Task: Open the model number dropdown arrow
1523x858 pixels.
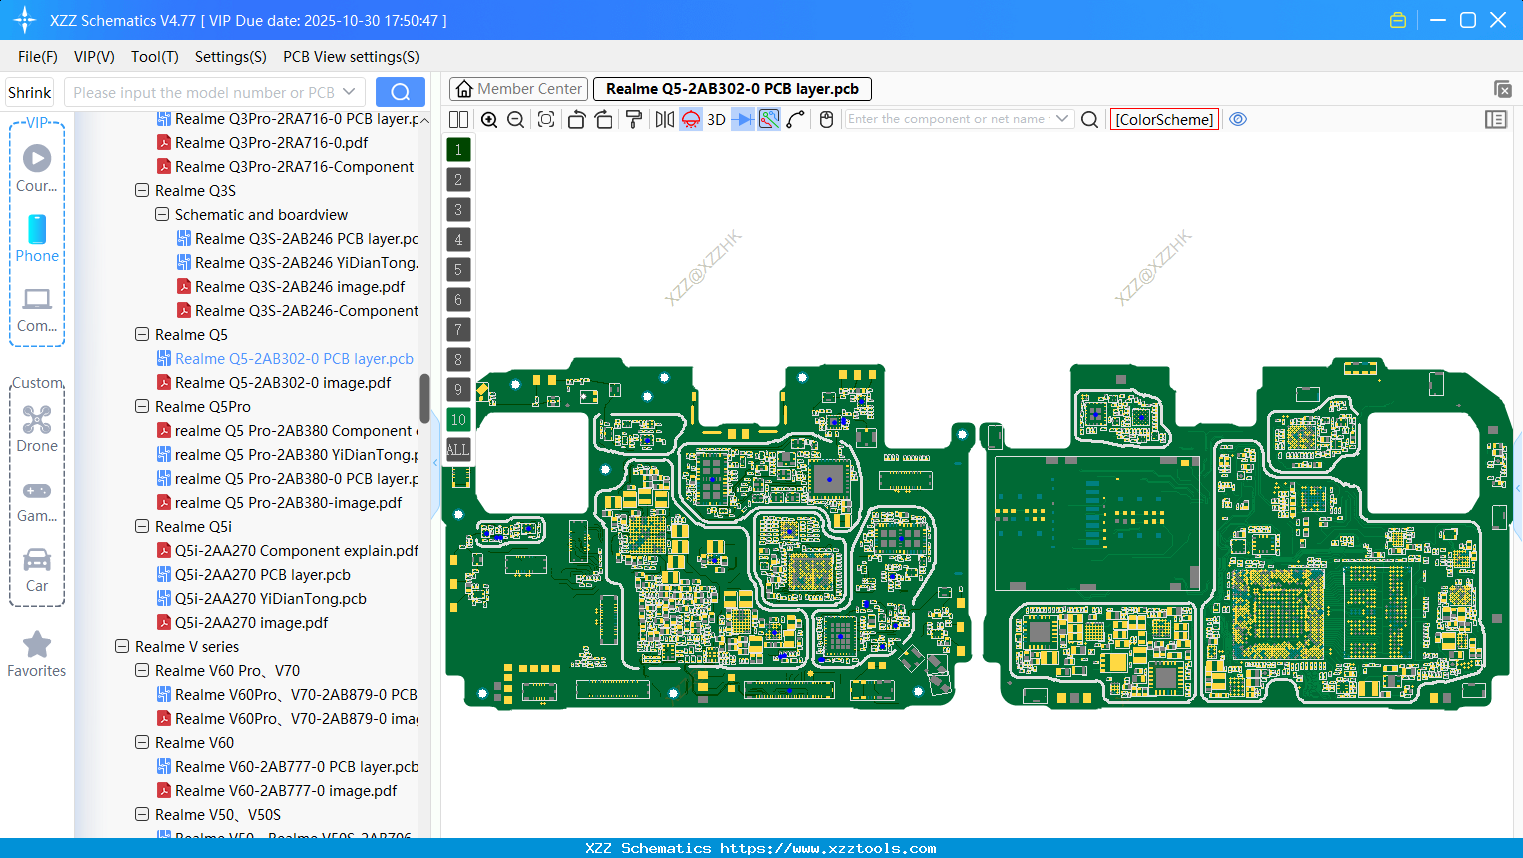Action: [350, 92]
